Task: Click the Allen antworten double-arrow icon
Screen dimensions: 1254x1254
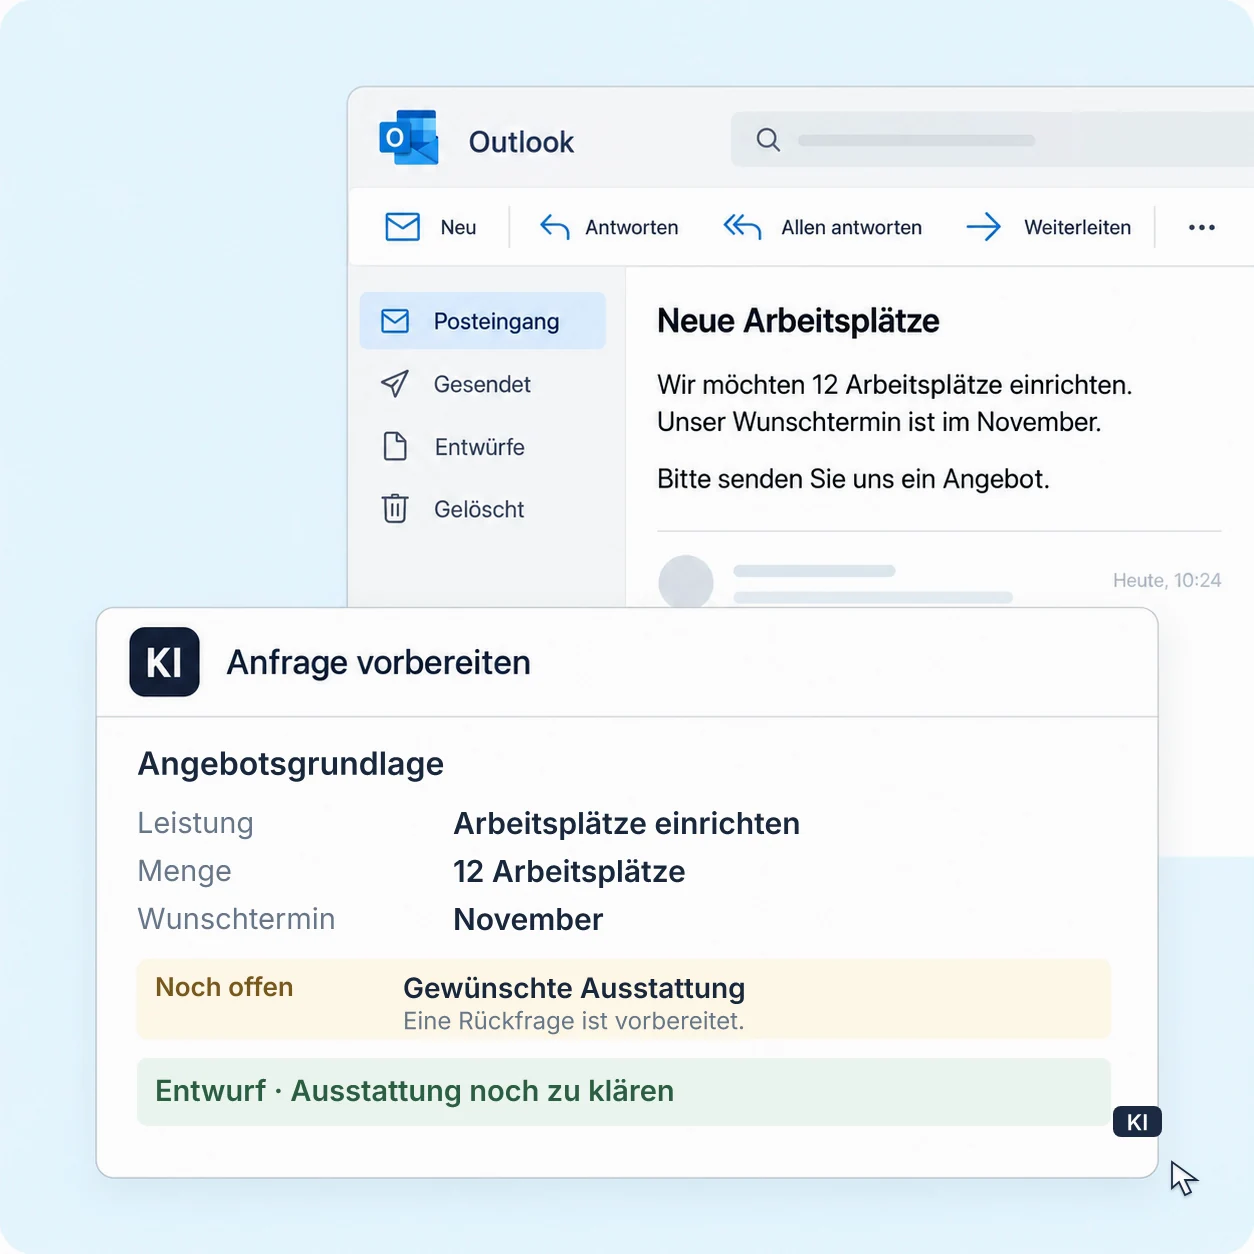Action: 742,227
